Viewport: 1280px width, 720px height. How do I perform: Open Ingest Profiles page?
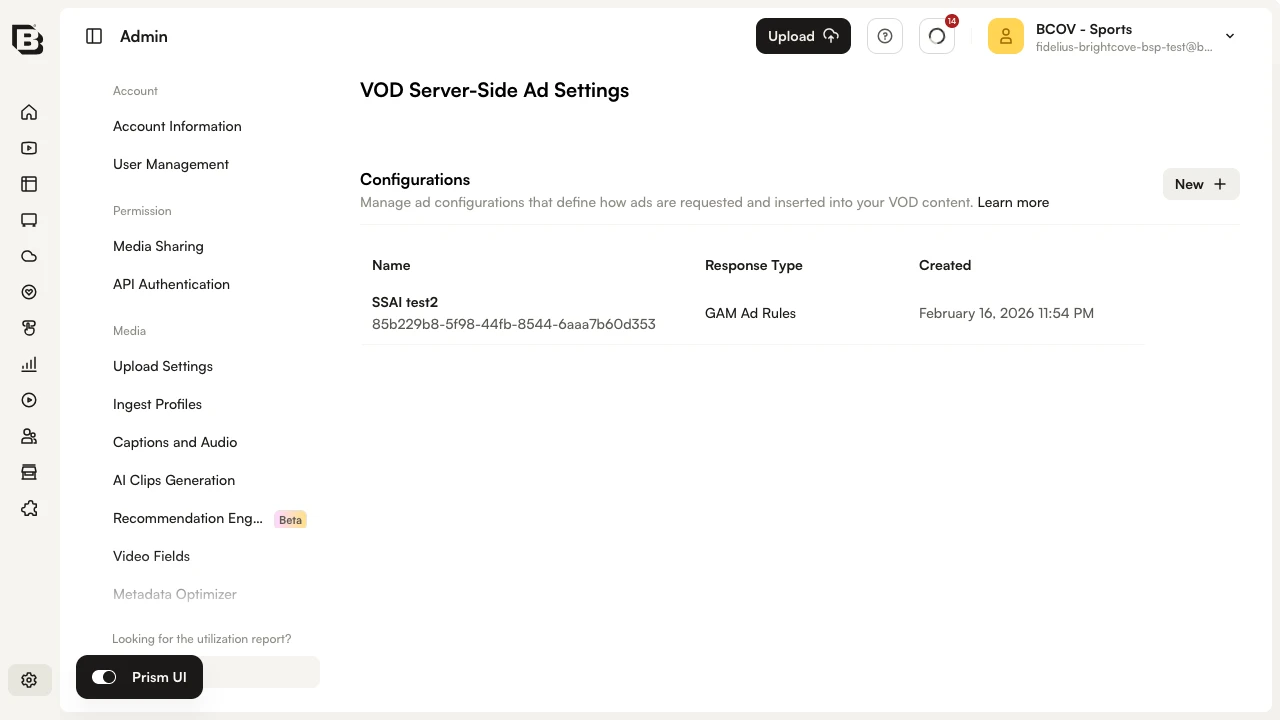[157, 404]
